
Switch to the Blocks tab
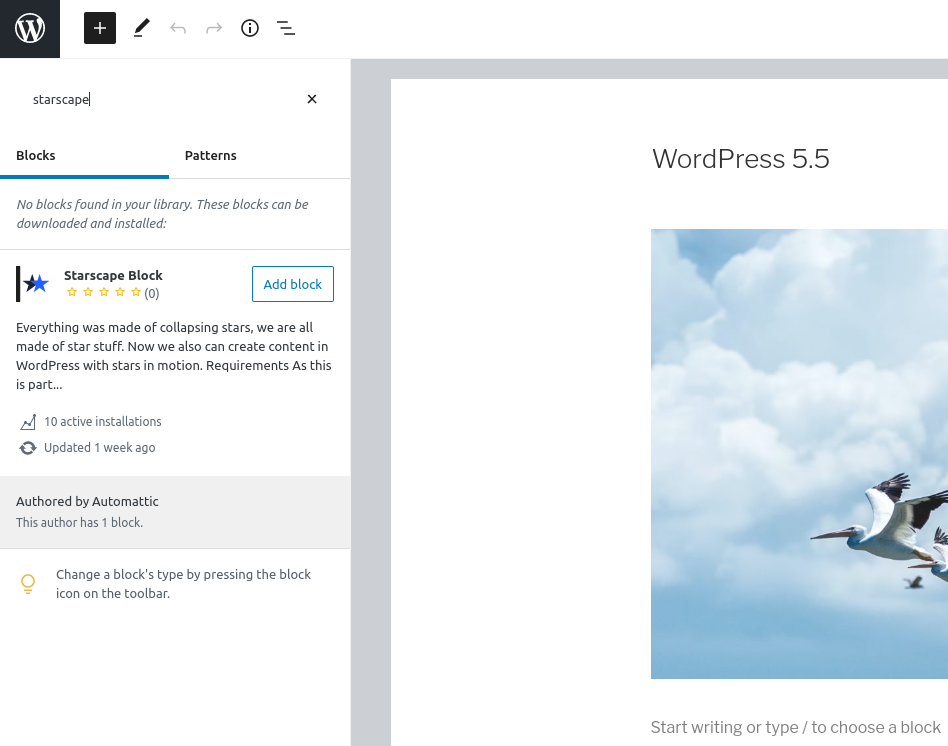[x=84, y=156]
